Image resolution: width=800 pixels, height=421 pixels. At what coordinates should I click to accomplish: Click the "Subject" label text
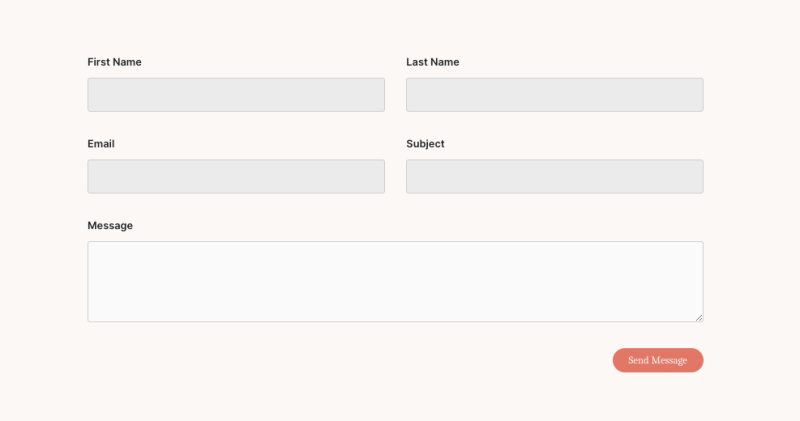click(x=425, y=144)
